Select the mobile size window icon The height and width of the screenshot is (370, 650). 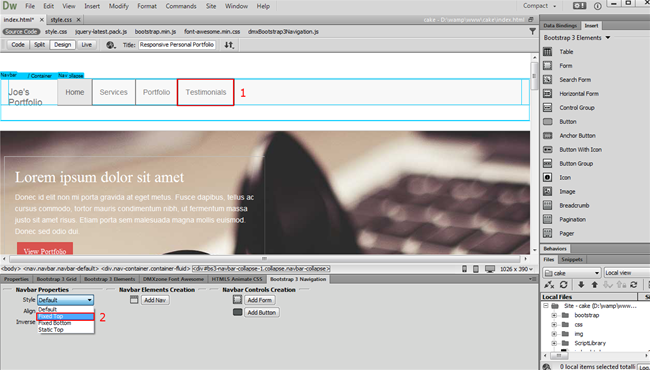point(464,269)
